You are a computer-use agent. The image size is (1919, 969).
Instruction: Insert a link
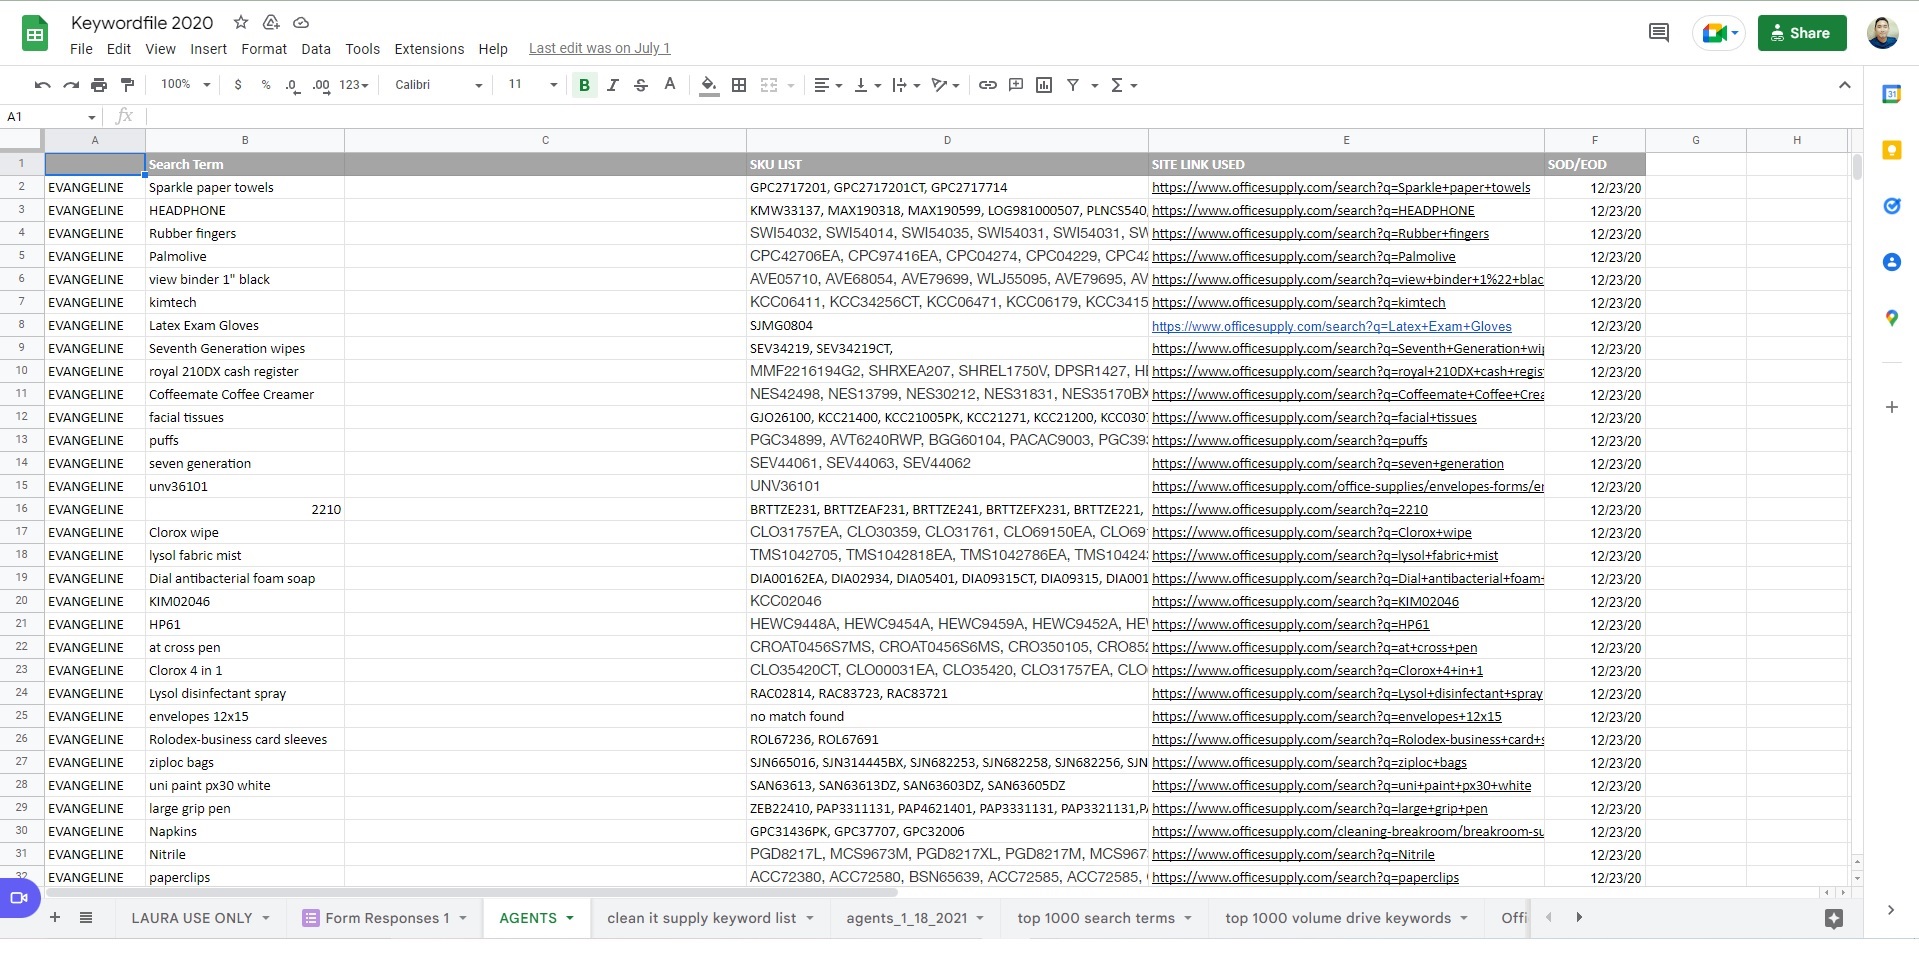click(x=988, y=85)
